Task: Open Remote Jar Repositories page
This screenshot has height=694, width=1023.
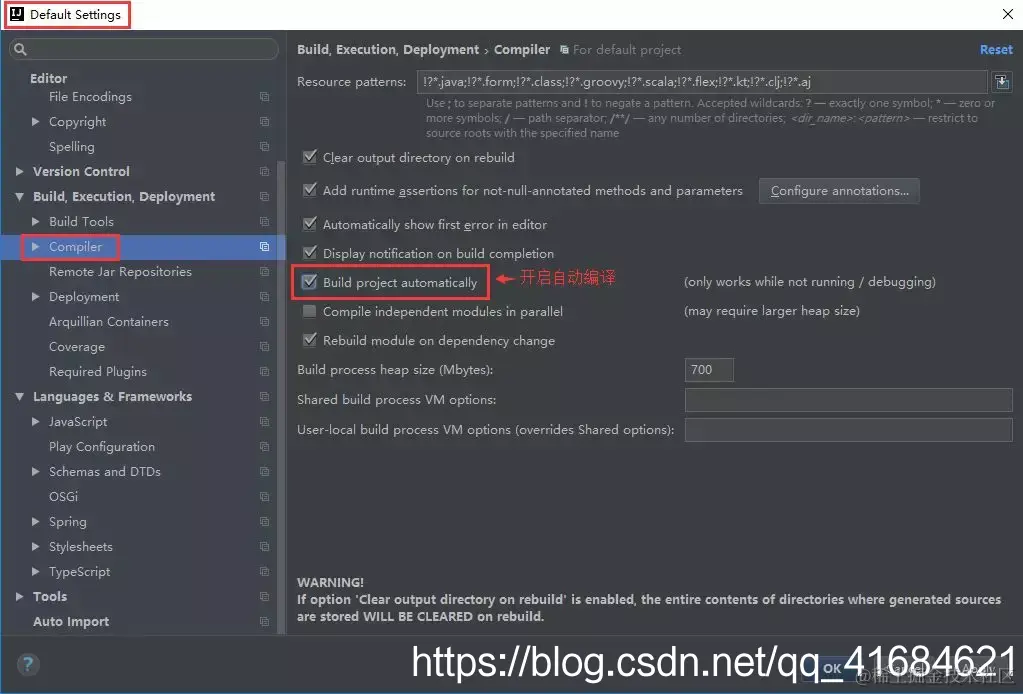Action: point(120,271)
